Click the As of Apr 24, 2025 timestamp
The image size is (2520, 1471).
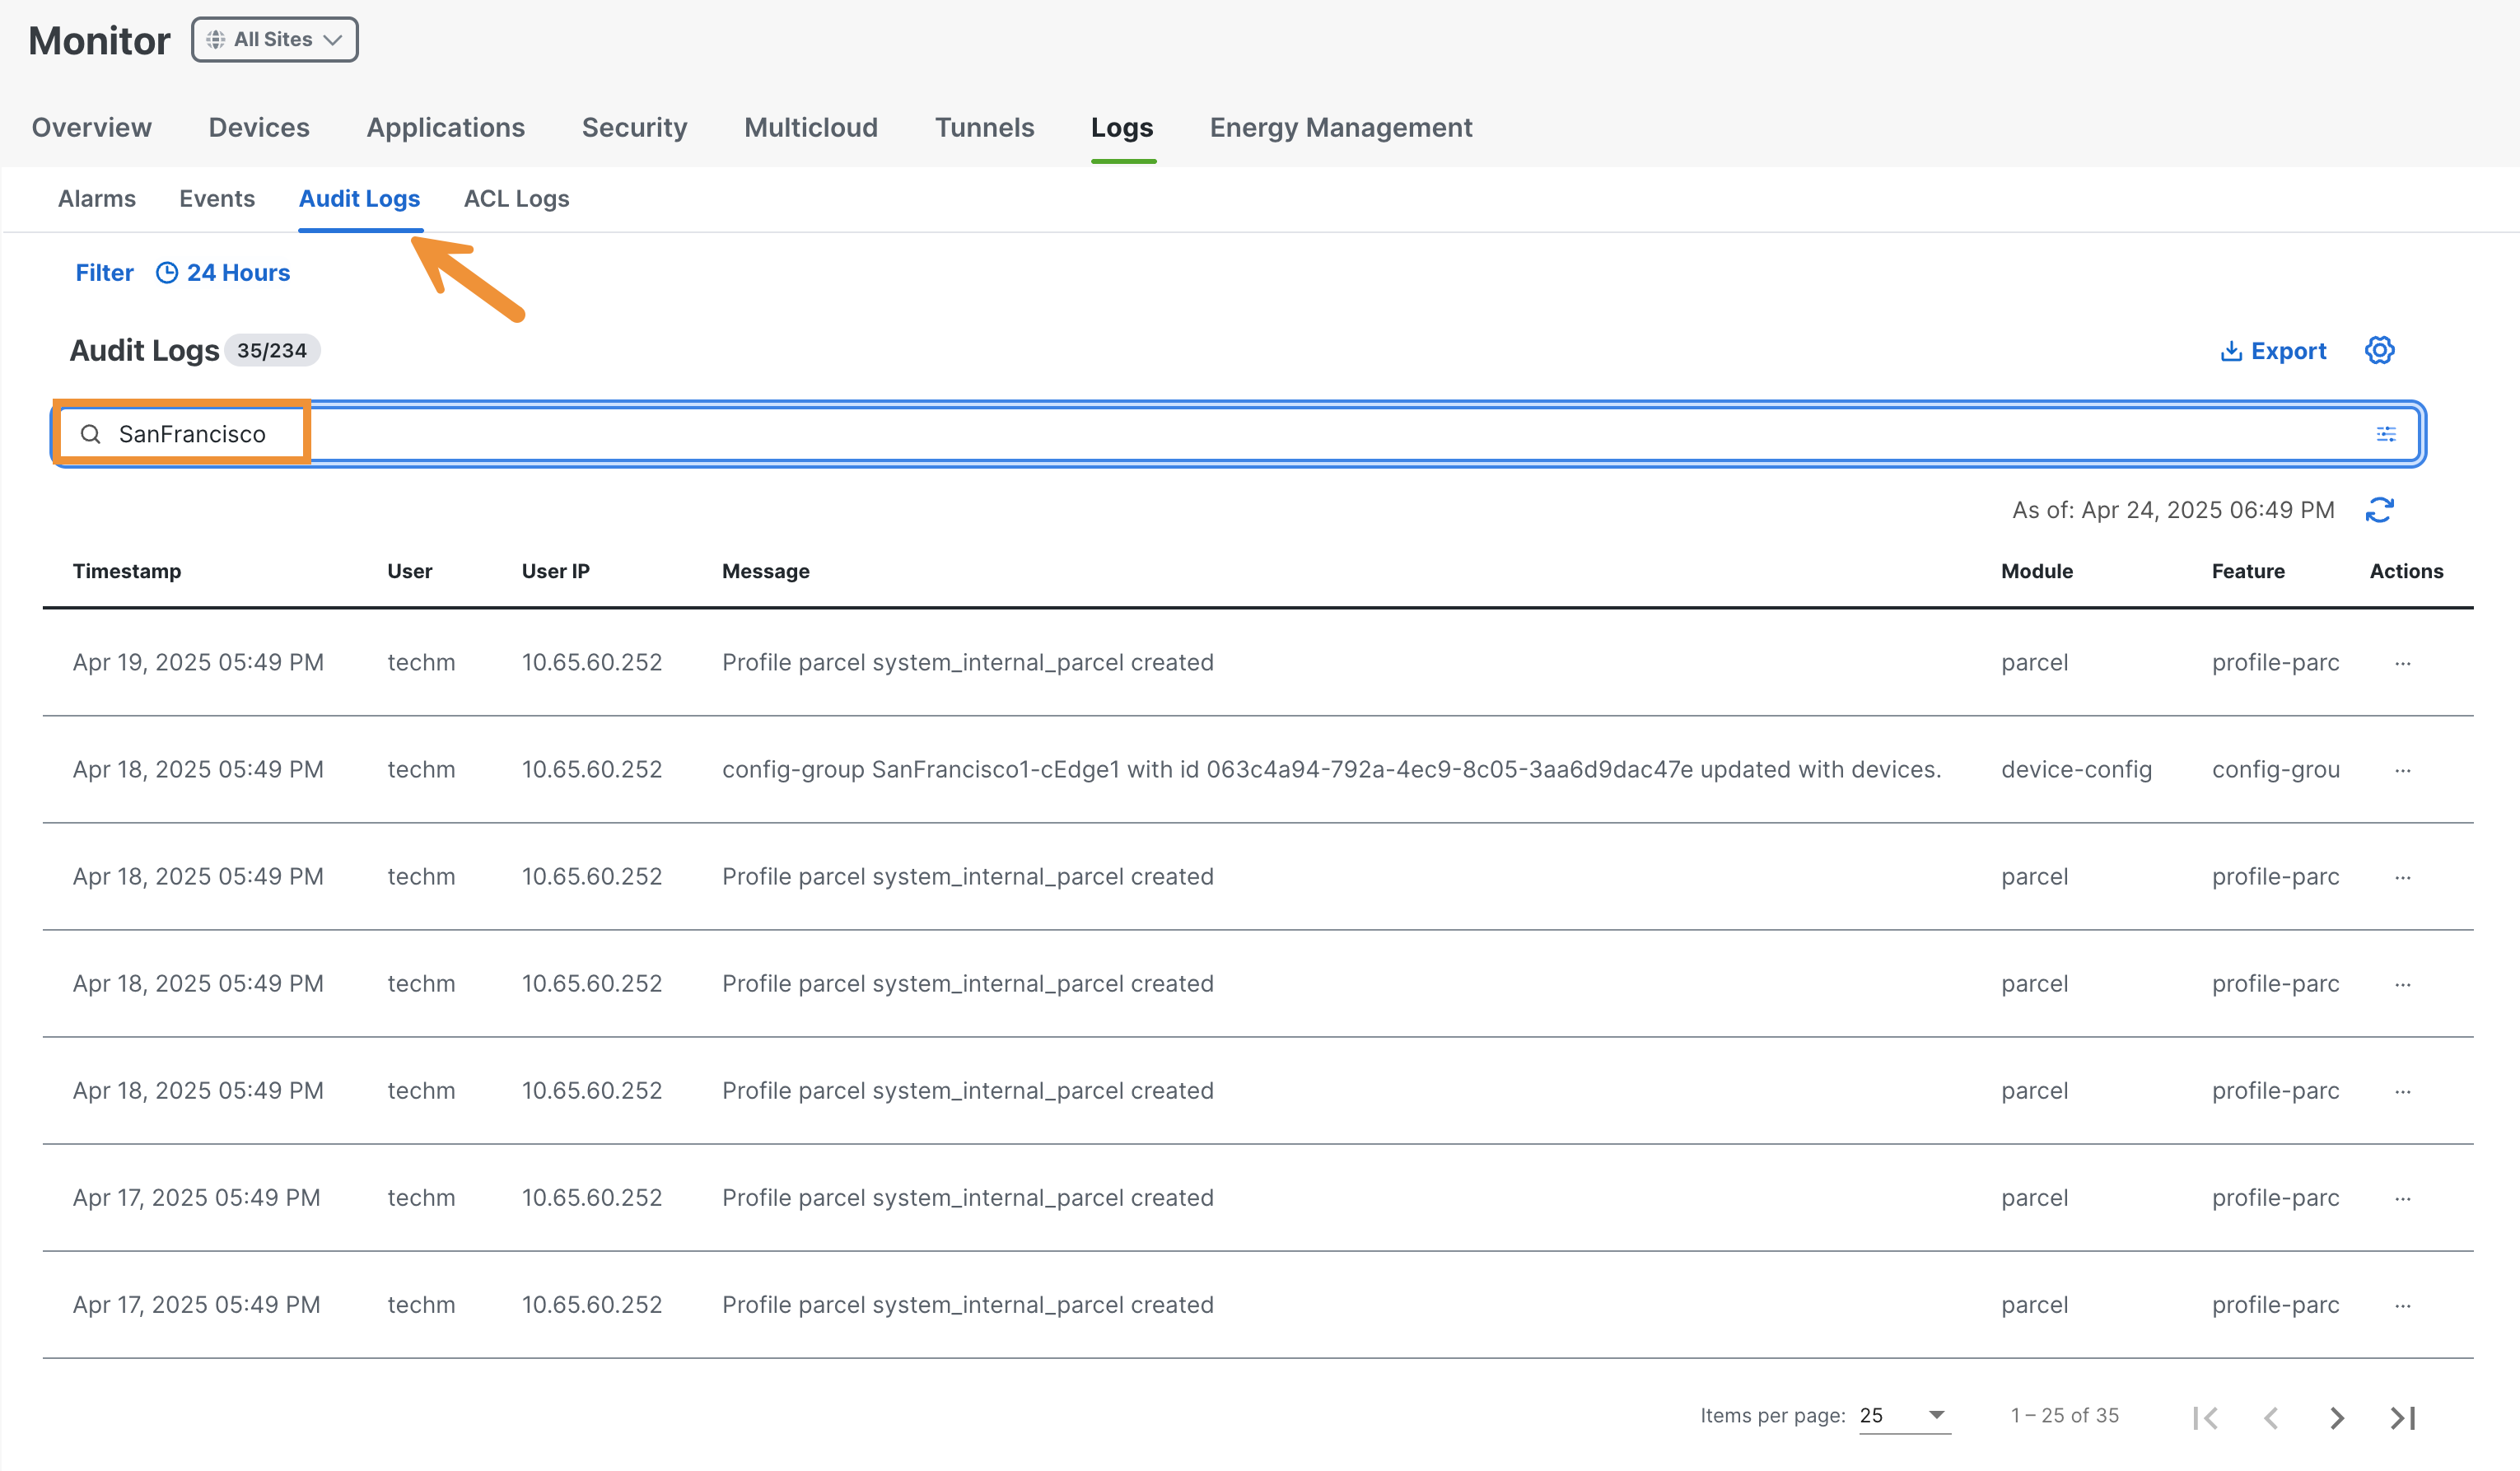pos(2173,509)
